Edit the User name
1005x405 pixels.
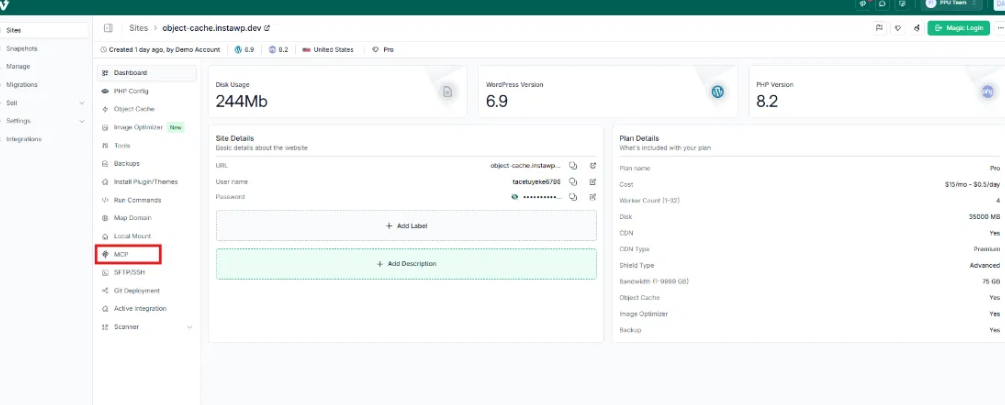pyautogui.click(x=593, y=181)
